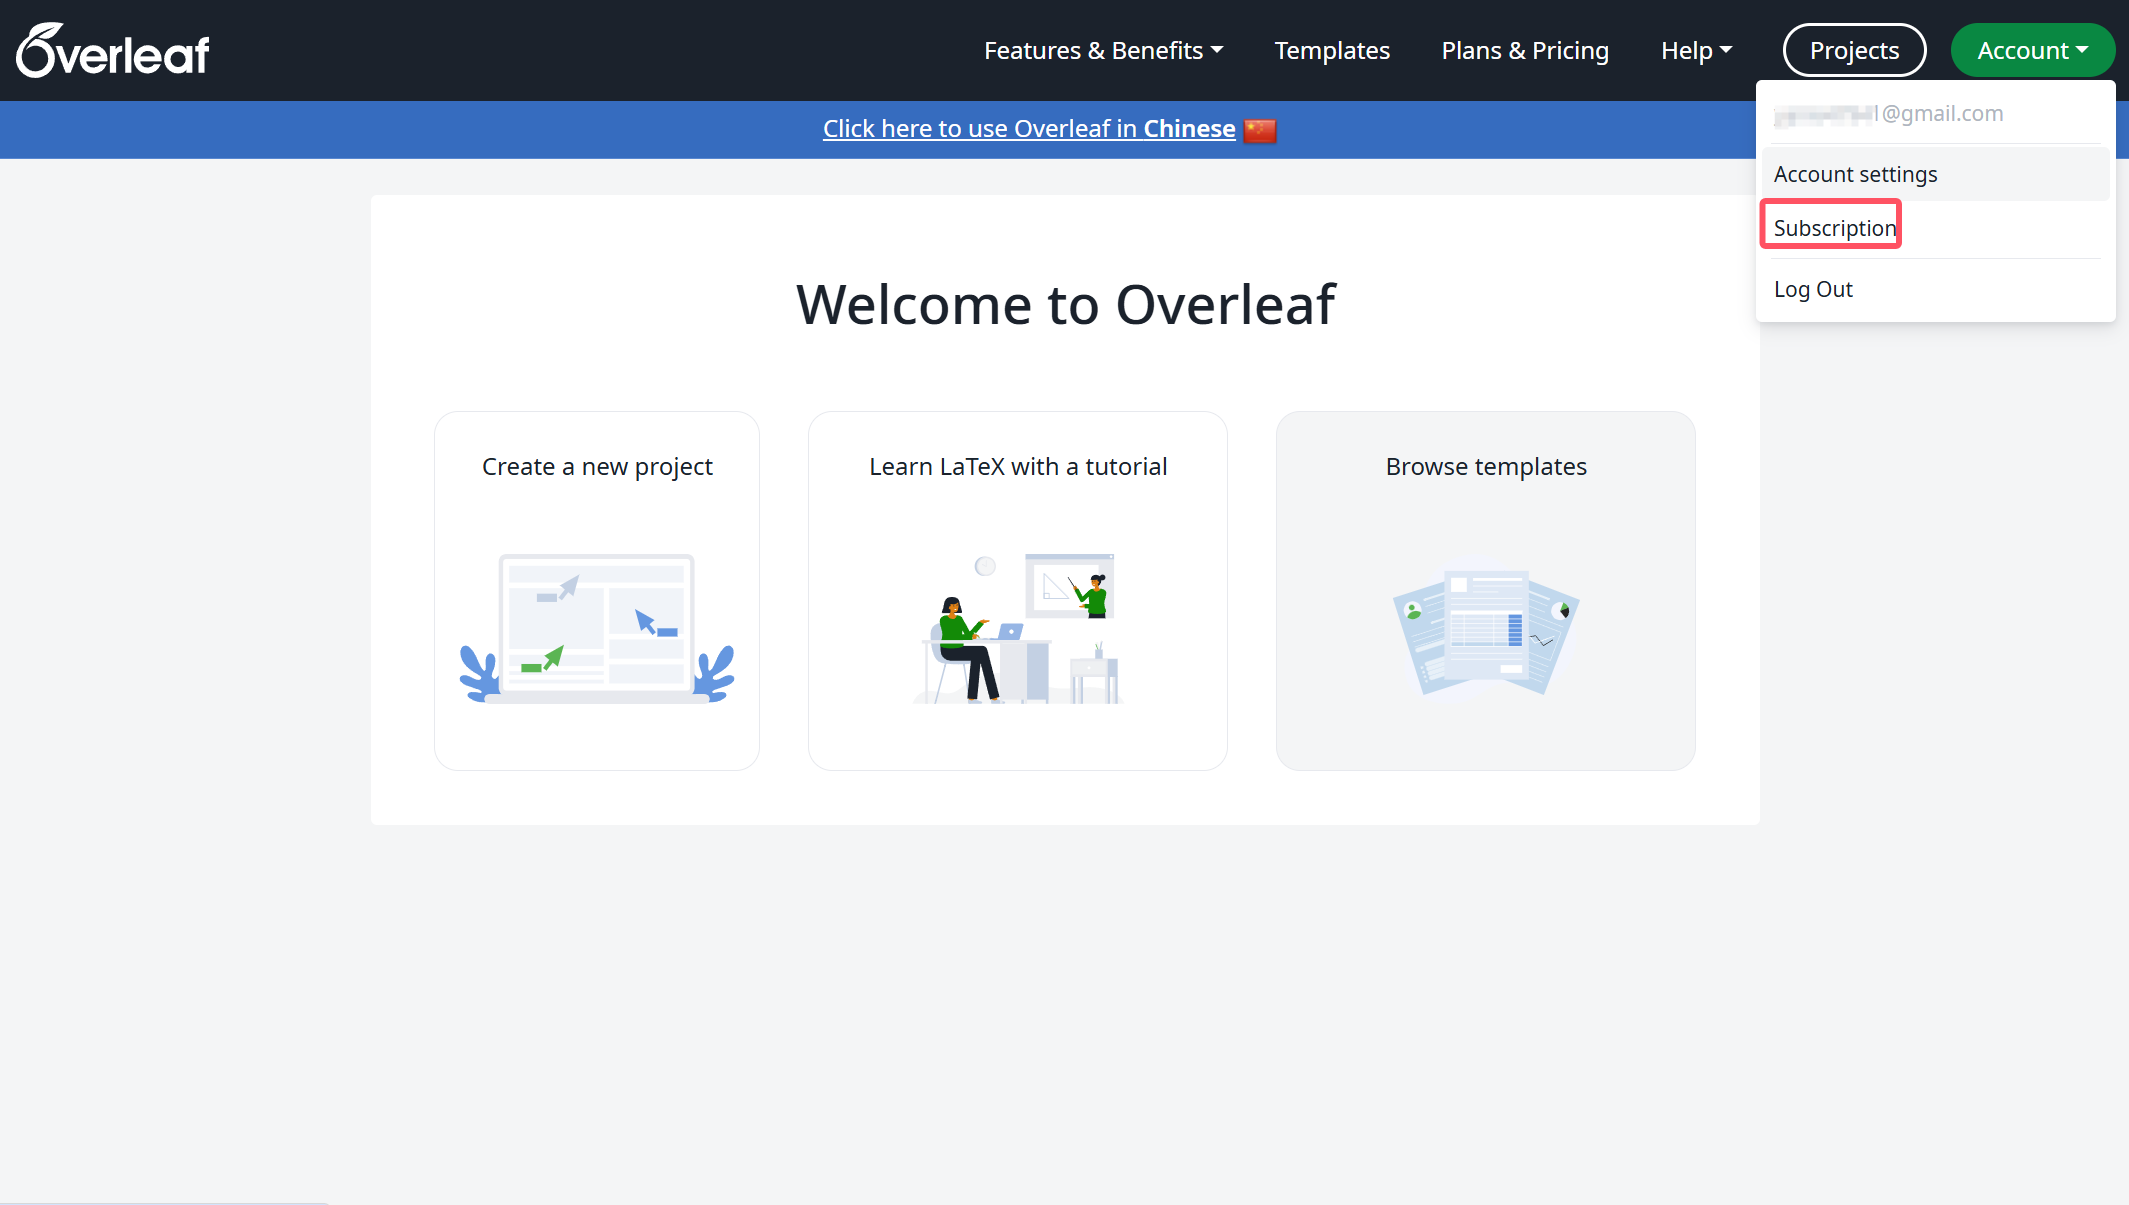Click the template documents illustration
Screen dimensions: 2129x1205
(x=1486, y=632)
